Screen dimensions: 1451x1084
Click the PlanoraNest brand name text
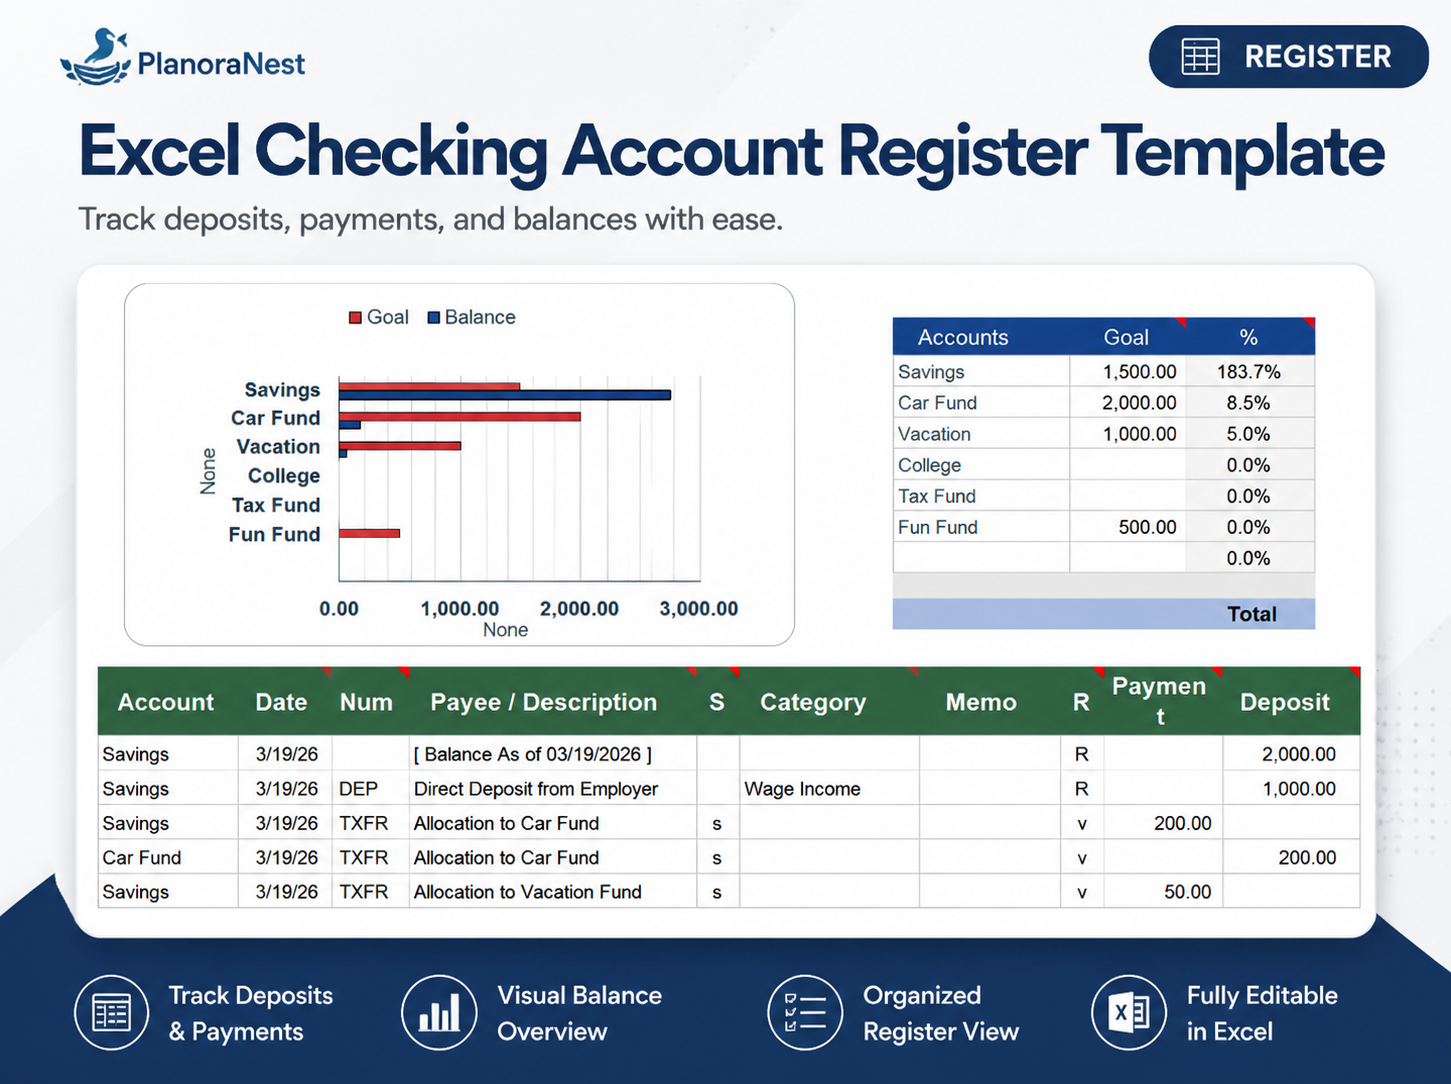(x=221, y=64)
